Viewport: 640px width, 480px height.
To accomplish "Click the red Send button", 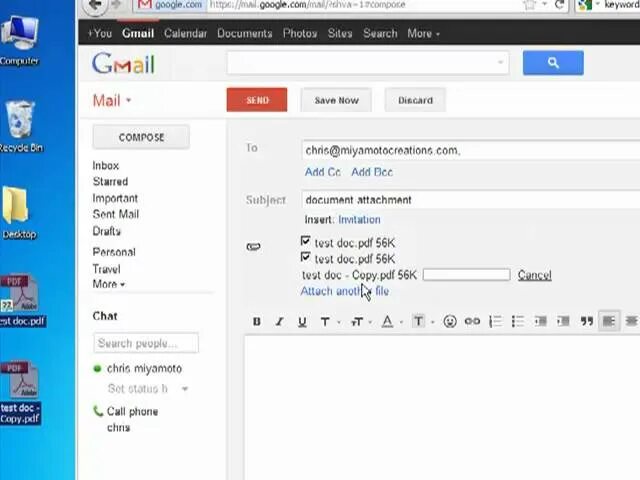I will click(x=257, y=100).
